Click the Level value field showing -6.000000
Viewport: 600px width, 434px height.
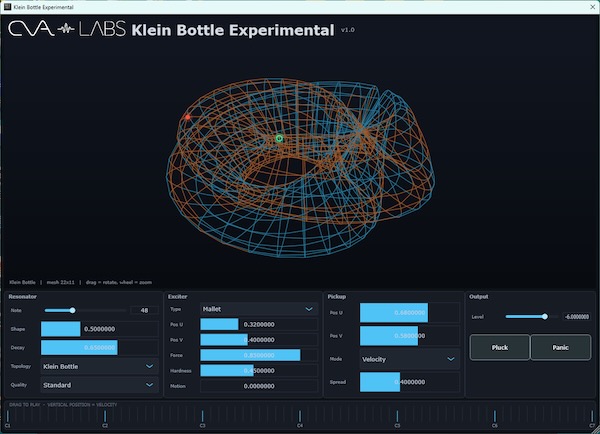point(576,317)
